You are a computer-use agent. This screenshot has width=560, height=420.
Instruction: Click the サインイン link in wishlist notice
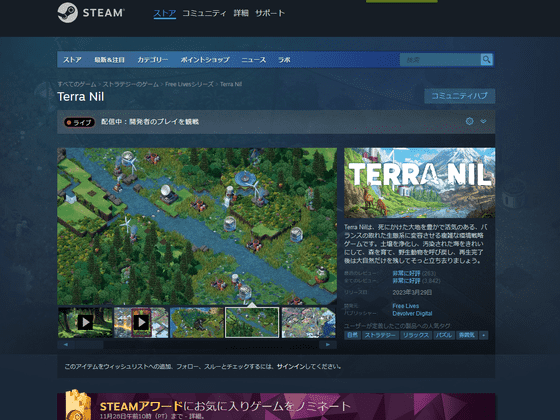[x=291, y=366]
